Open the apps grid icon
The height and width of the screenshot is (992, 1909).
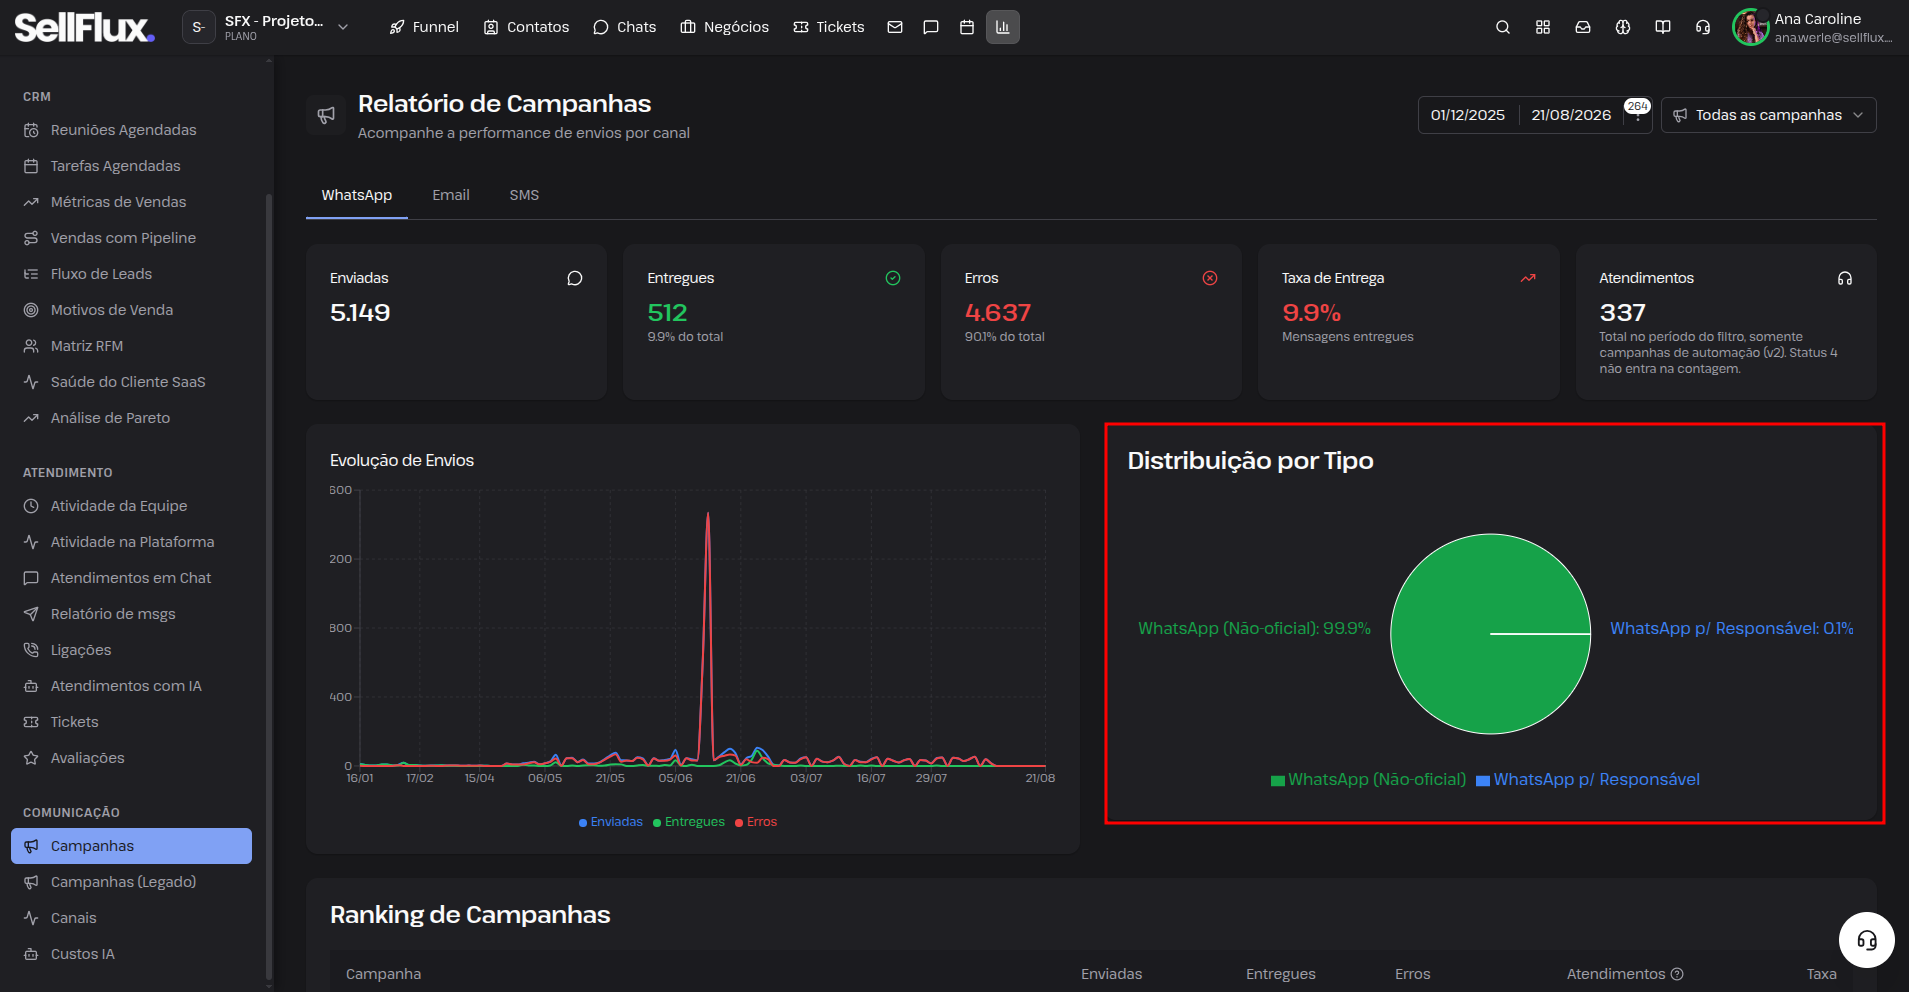(1543, 27)
